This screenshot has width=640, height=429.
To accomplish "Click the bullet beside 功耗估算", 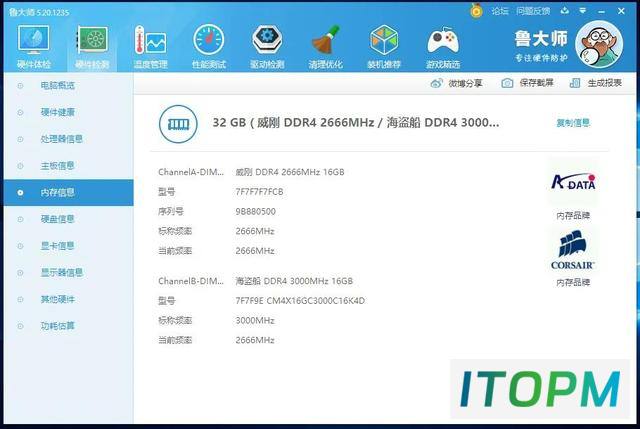I will (x=20, y=327).
